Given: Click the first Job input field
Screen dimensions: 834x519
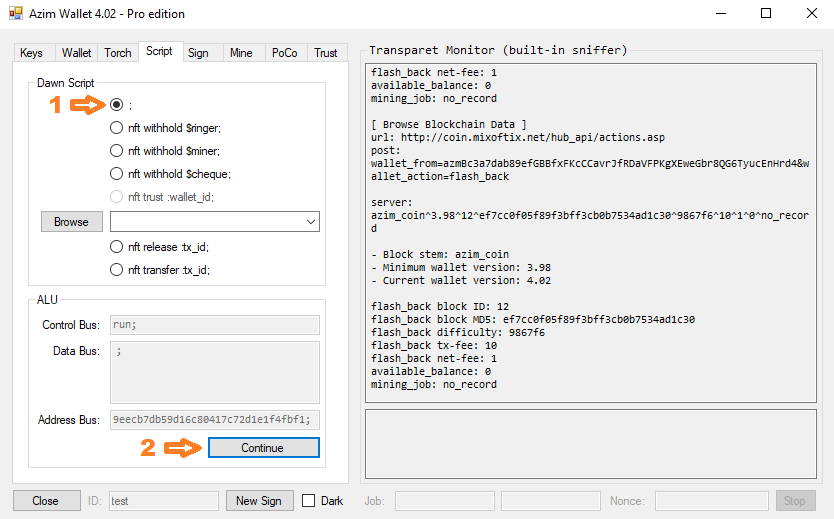Looking at the screenshot, I should click(445, 501).
